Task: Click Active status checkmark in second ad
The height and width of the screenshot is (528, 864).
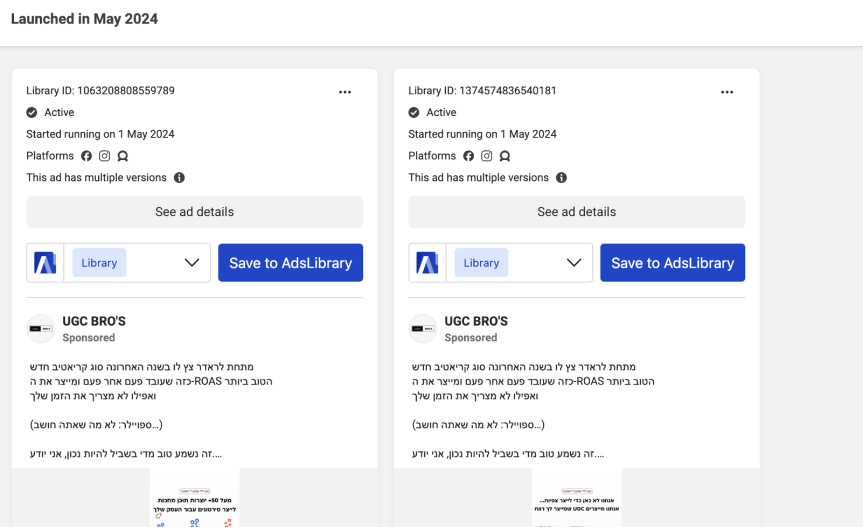Action: [x=414, y=113]
